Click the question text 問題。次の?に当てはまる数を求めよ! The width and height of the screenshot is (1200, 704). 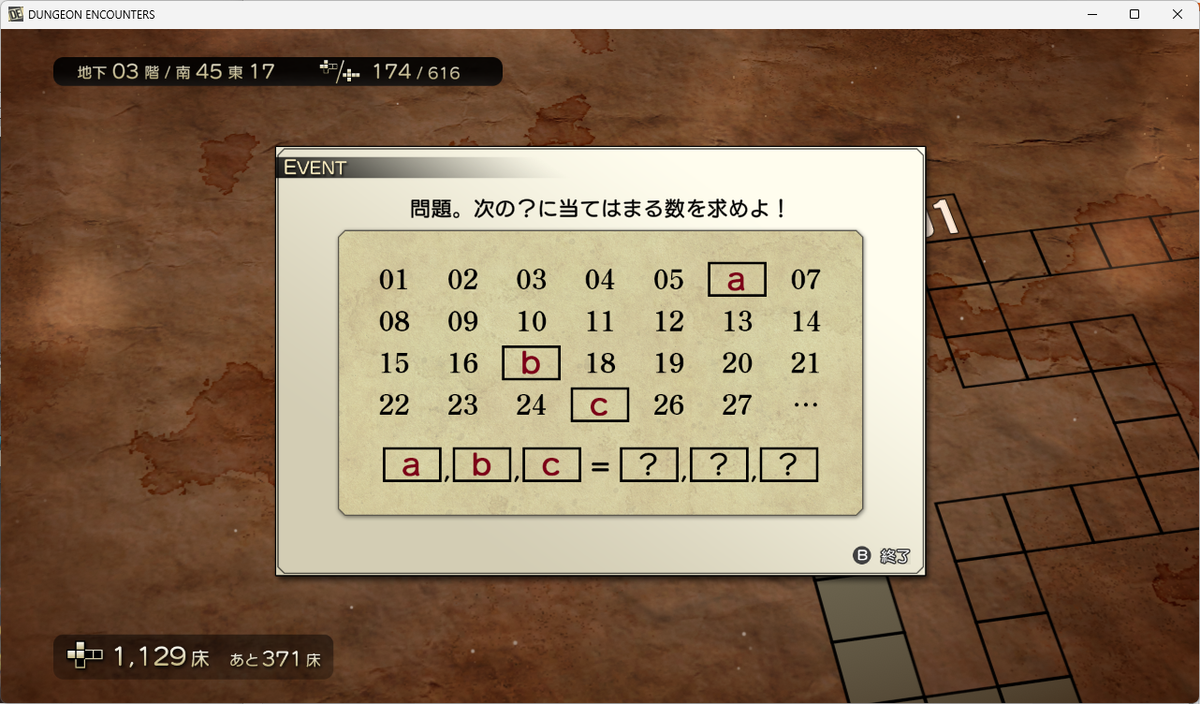pos(599,209)
